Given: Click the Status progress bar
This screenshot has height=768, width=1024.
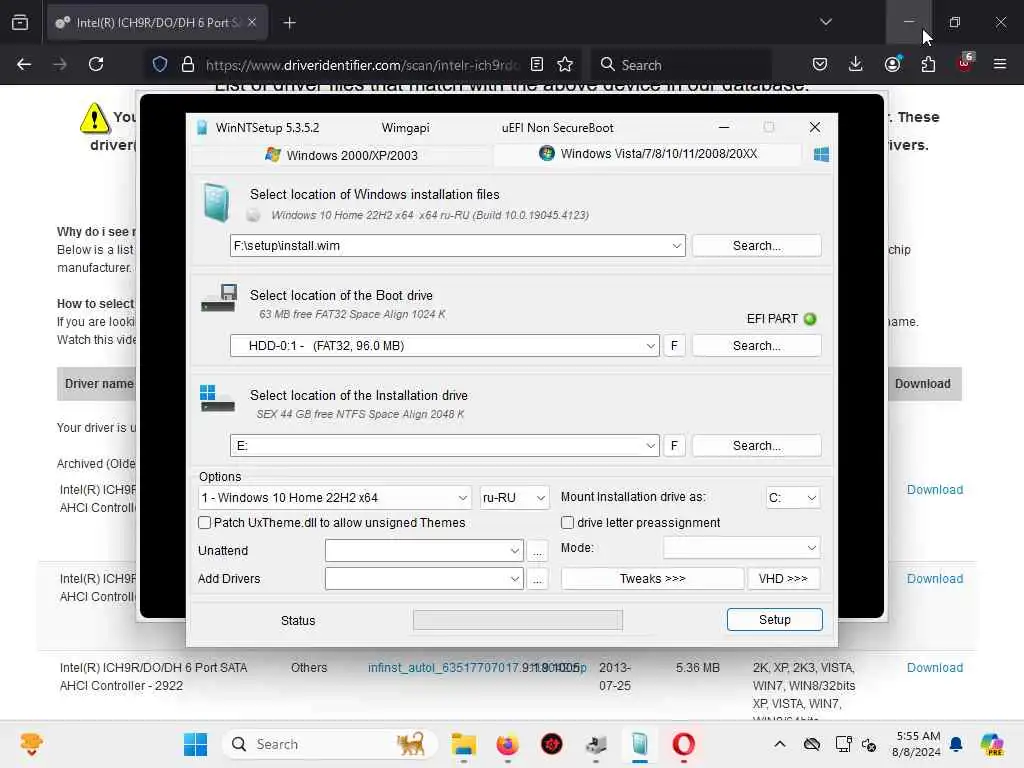Looking at the screenshot, I should (518, 620).
